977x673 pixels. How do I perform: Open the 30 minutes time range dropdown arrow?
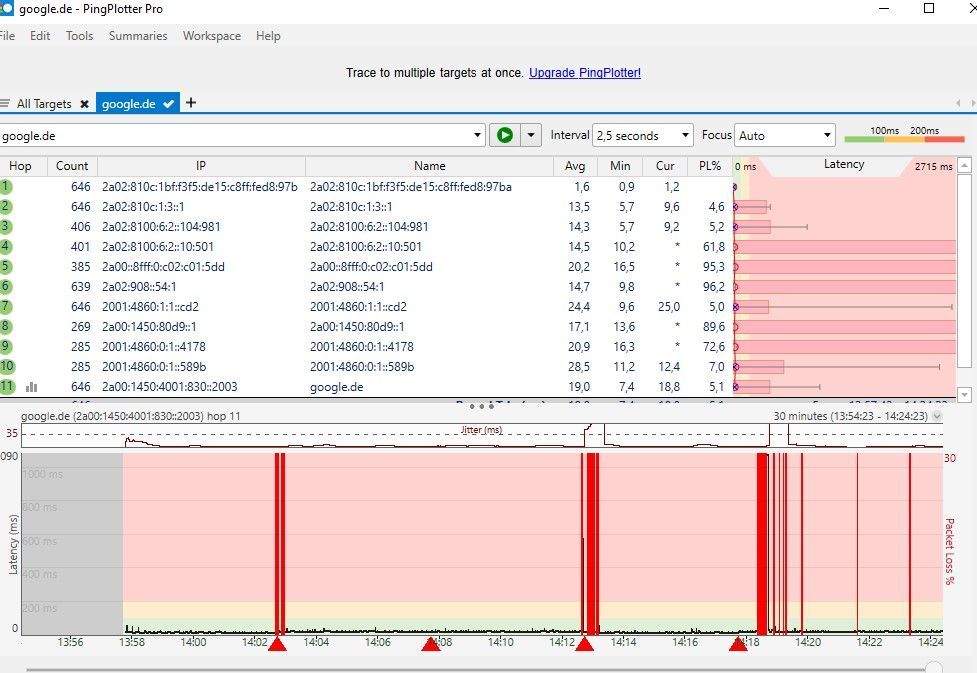point(937,416)
